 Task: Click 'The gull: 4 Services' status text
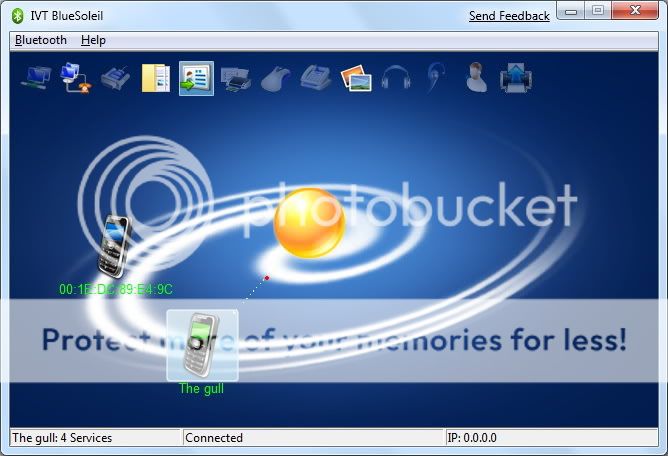[62, 438]
